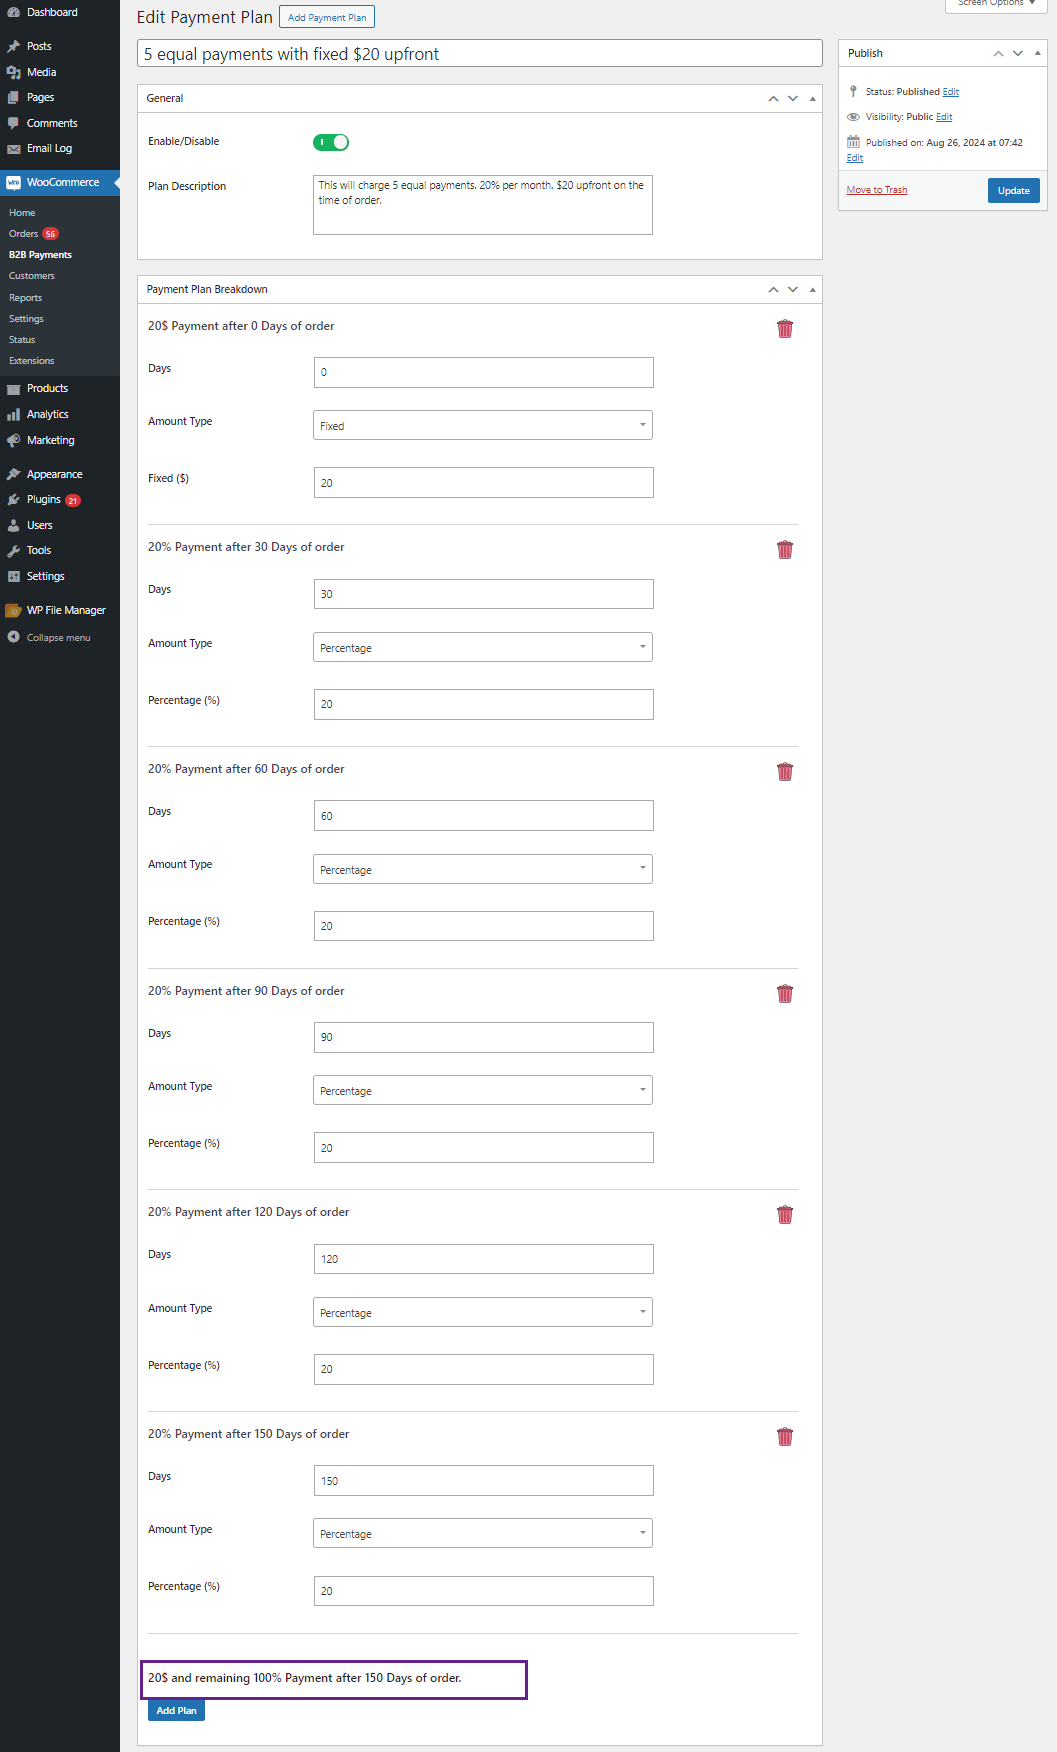
Task: Click the Plan Description text area
Action: pos(483,205)
